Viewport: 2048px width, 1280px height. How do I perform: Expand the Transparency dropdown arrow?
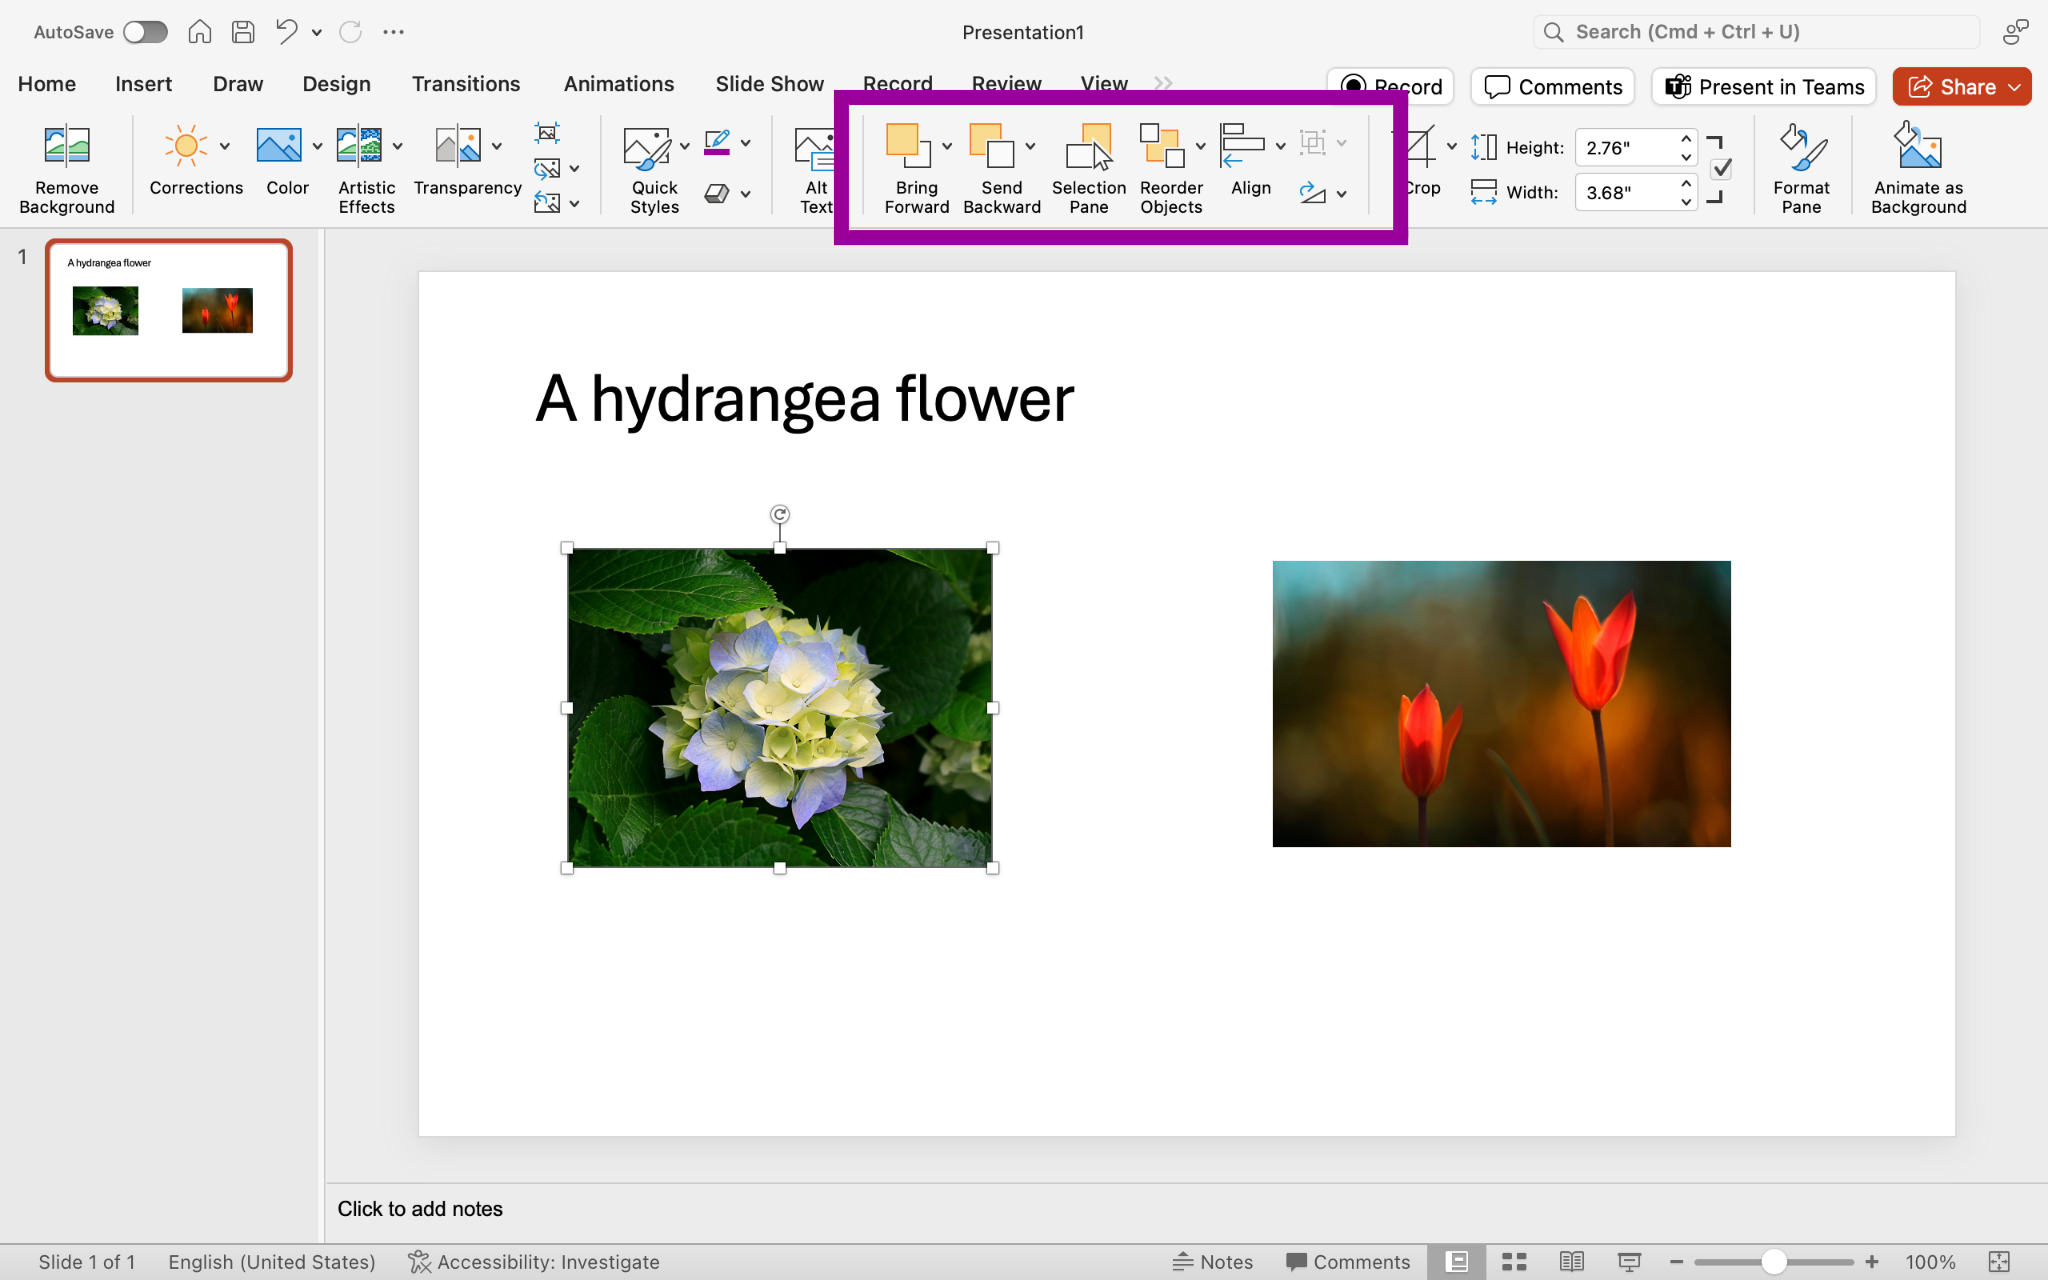coord(497,146)
